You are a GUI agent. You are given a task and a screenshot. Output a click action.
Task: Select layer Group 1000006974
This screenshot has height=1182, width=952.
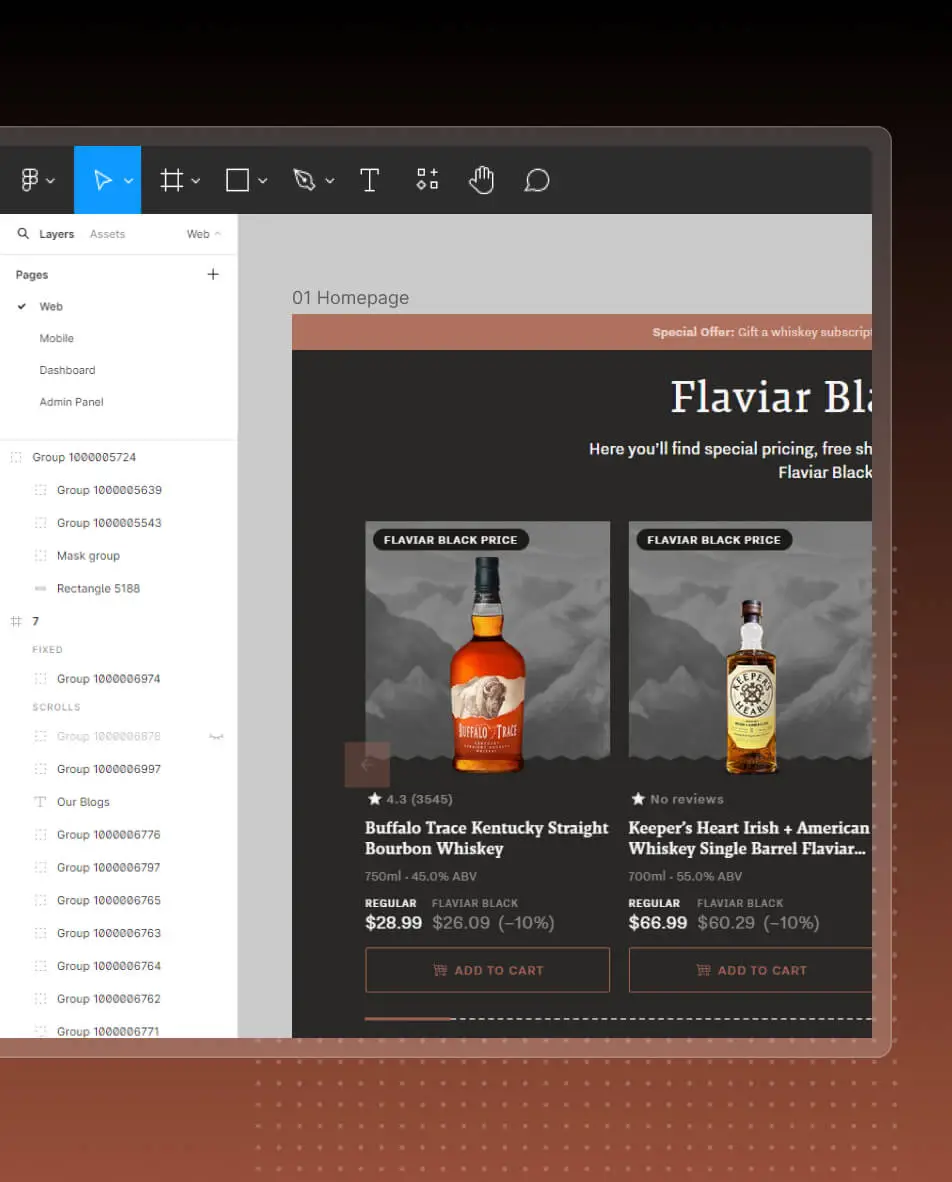point(109,678)
